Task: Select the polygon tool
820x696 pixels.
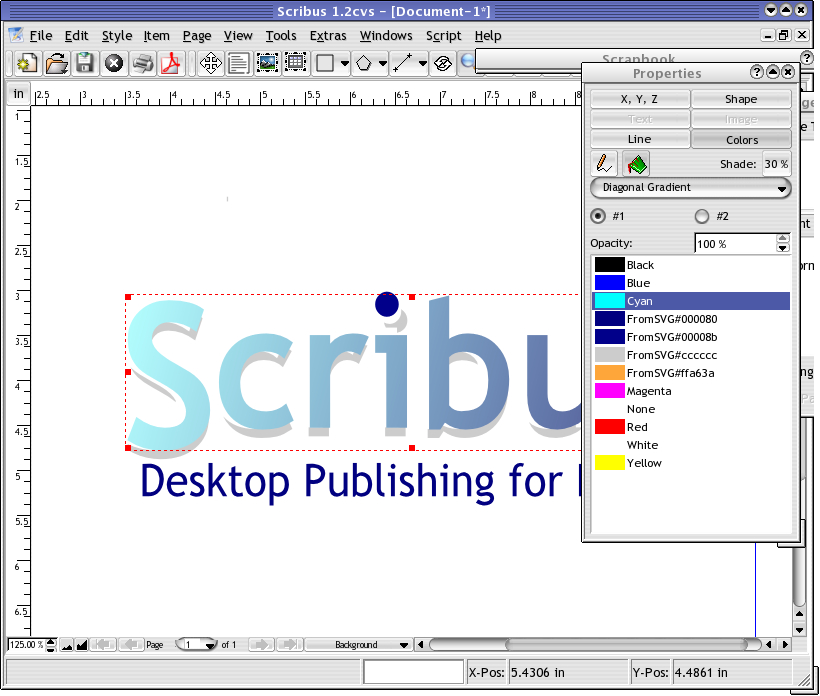Action: coord(363,63)
